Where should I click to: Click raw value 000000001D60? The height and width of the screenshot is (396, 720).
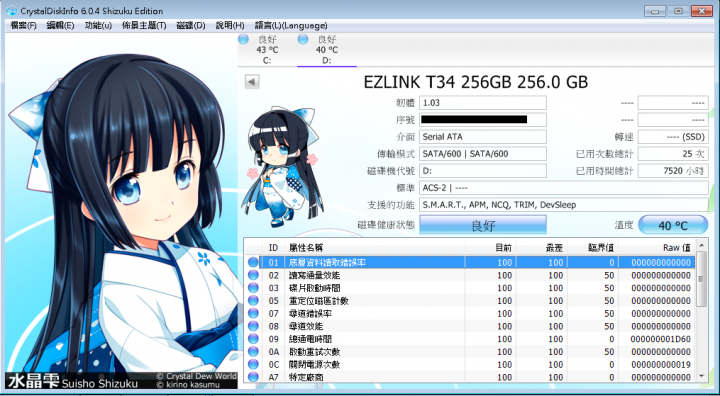pos(660,339)
